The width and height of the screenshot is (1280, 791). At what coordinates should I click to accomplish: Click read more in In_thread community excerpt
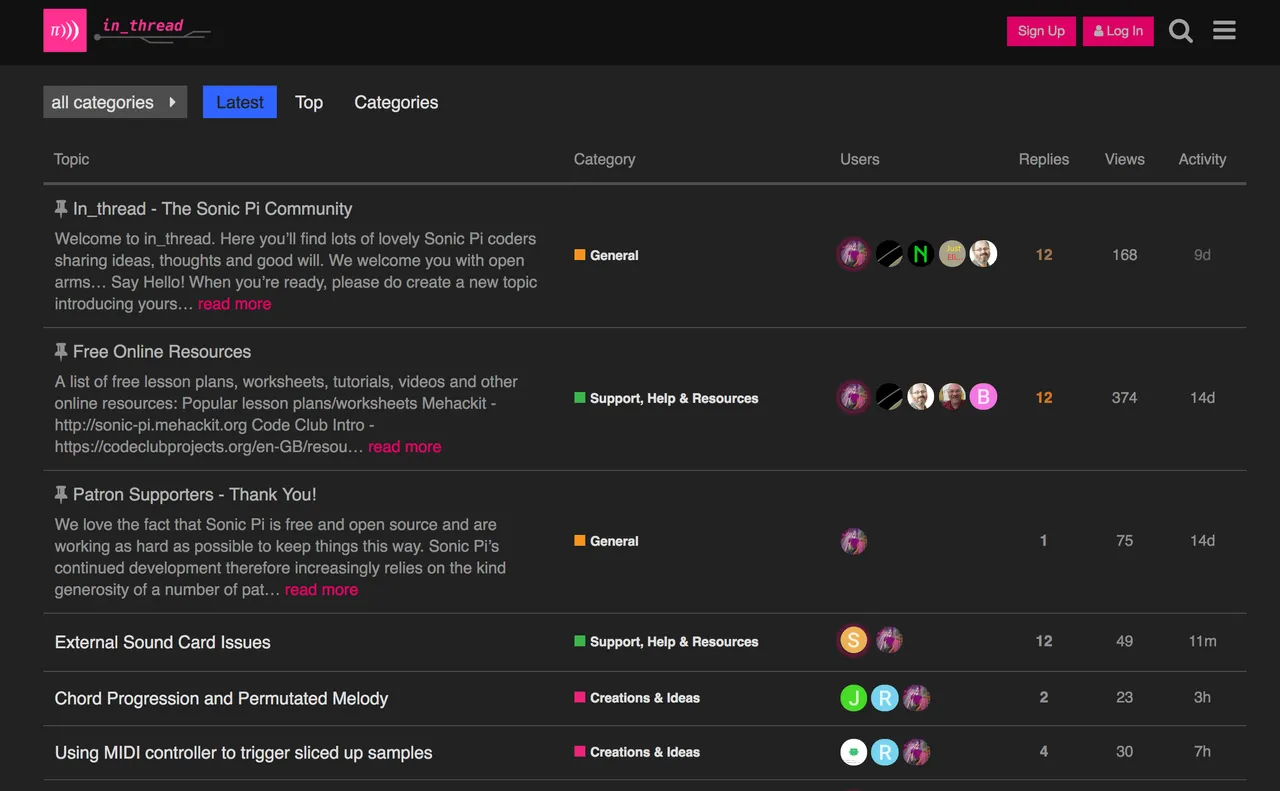[x=234, y=304]
